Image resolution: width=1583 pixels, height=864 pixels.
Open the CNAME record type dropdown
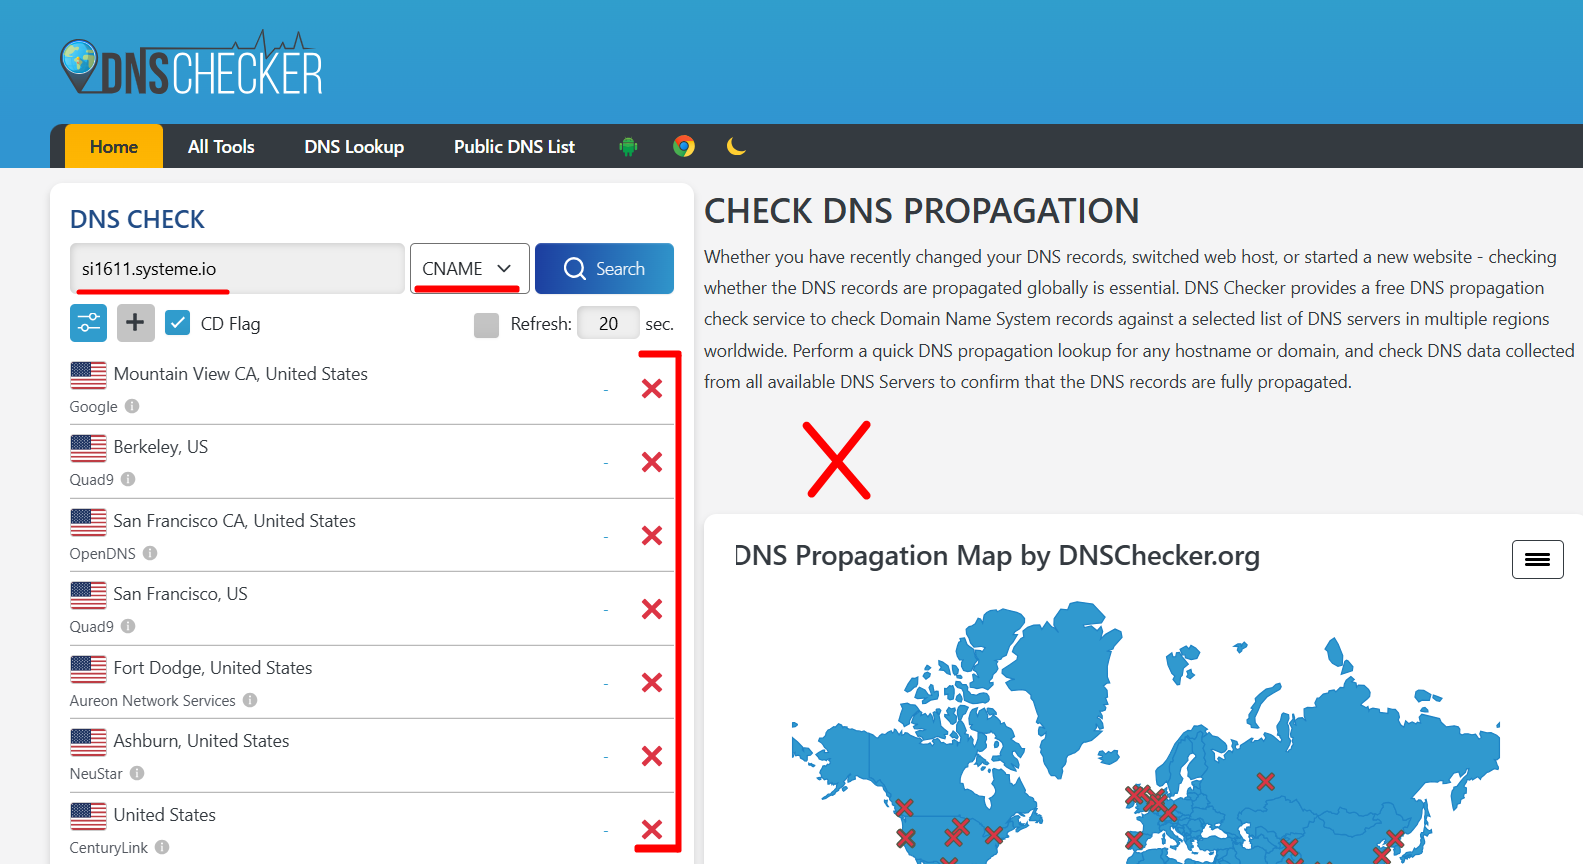pos(469,268)
